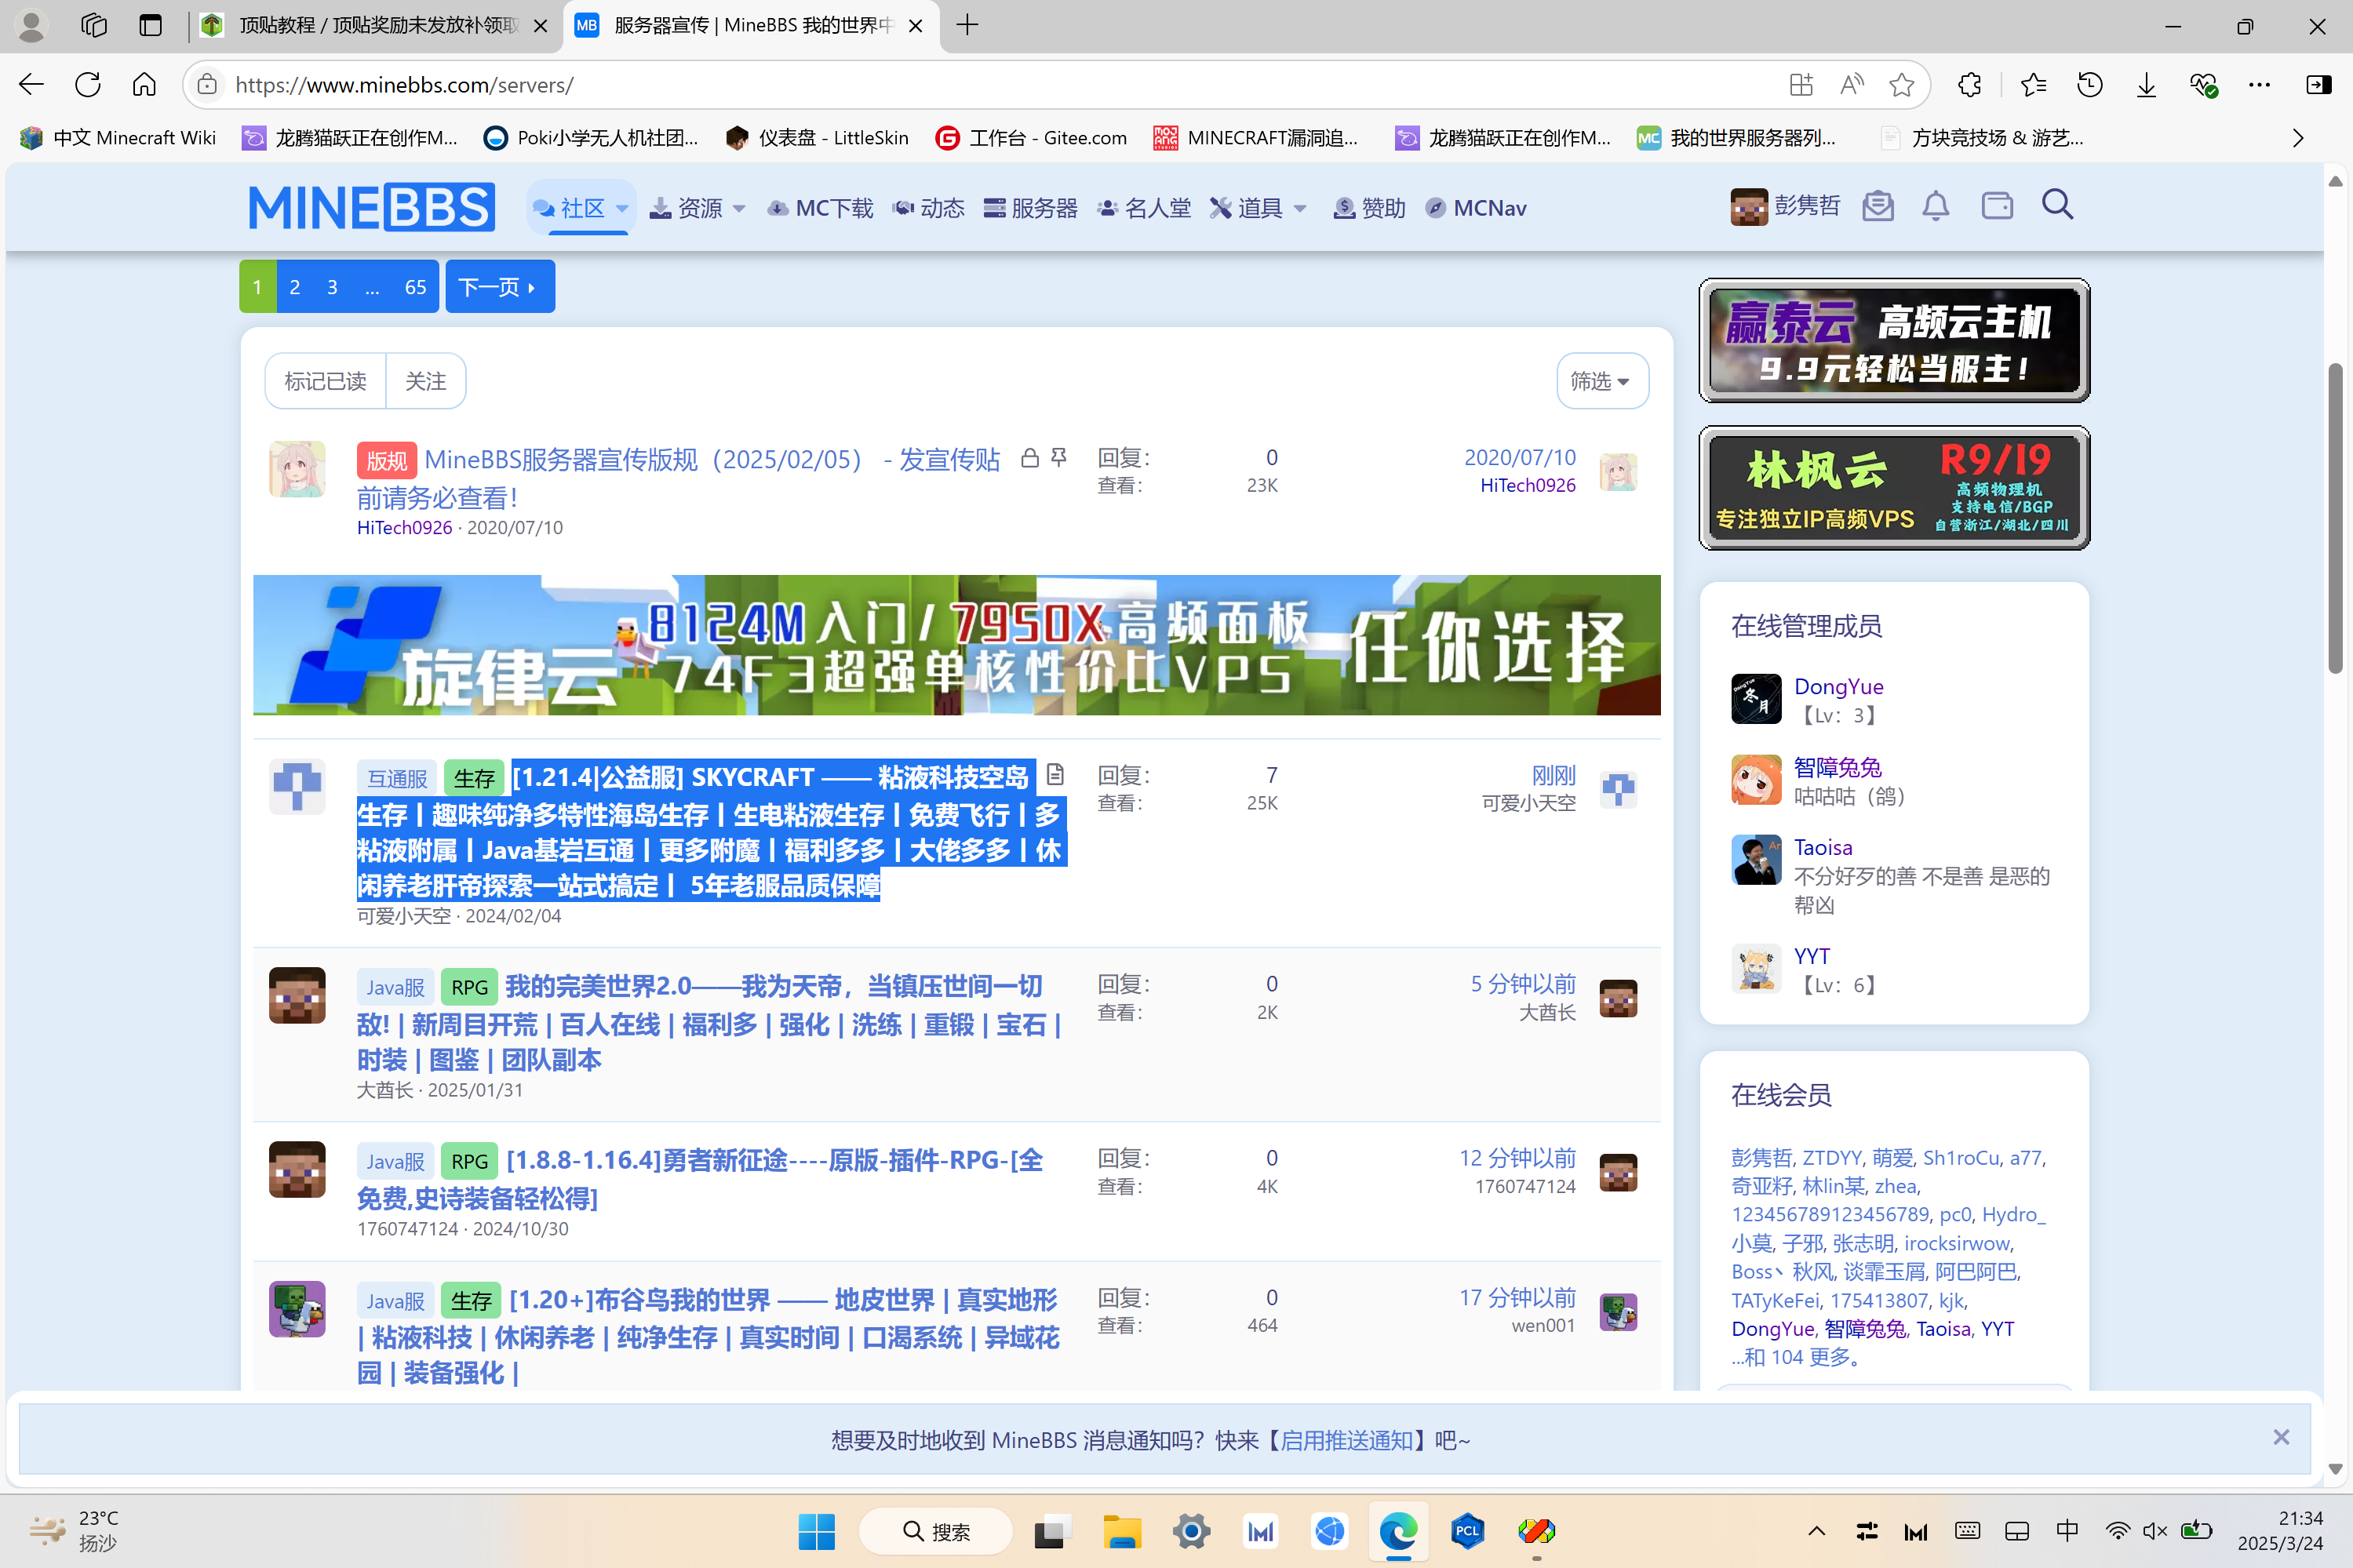Open browser history icon
The image size is (2353, 1568).
[x=2089, y=85]
